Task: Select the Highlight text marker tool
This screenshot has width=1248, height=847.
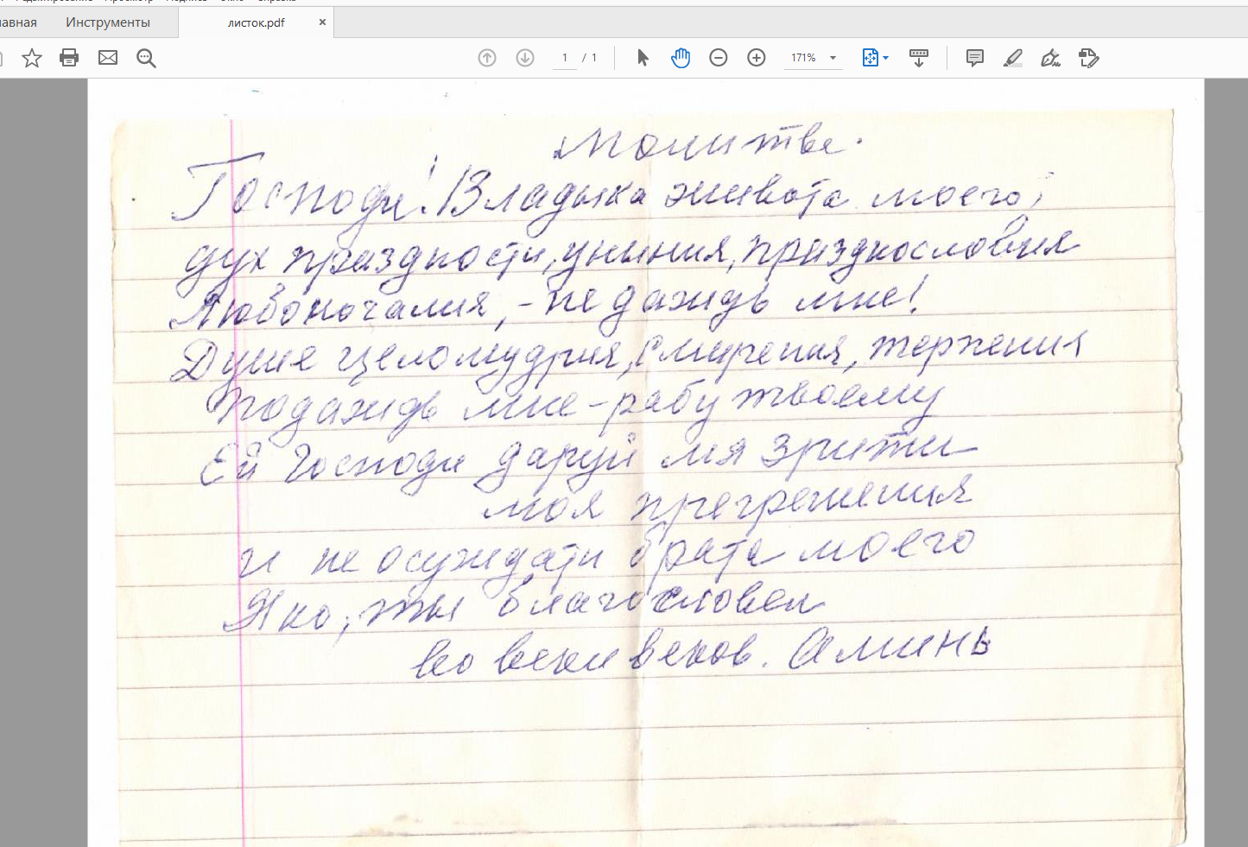Action: (1013, 58)
